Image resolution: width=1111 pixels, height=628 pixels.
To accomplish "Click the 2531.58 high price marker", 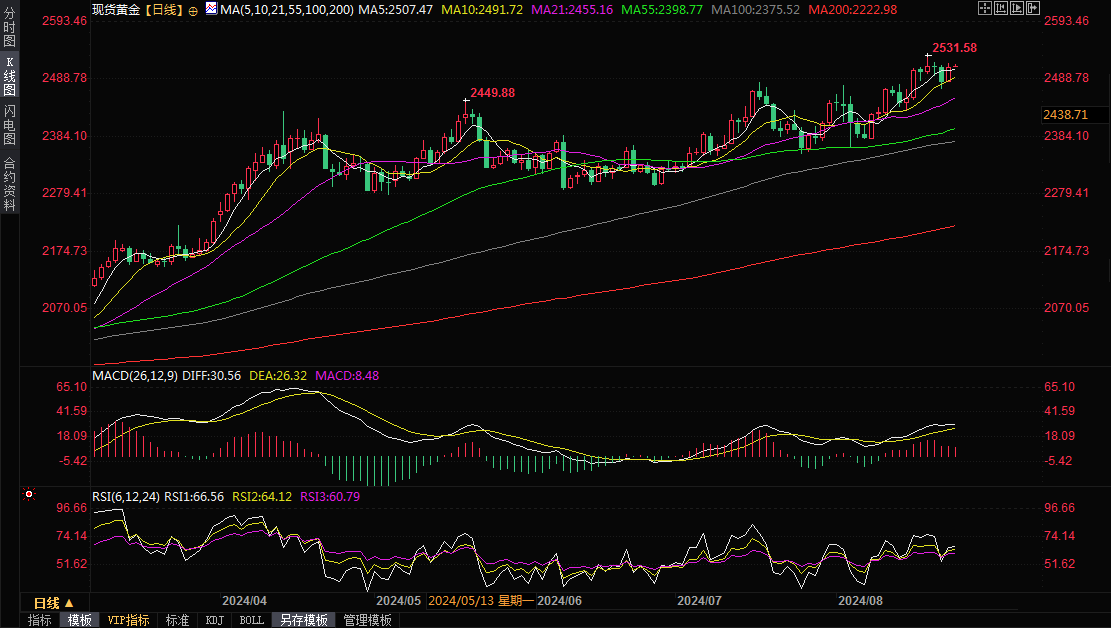I will 954,47.
